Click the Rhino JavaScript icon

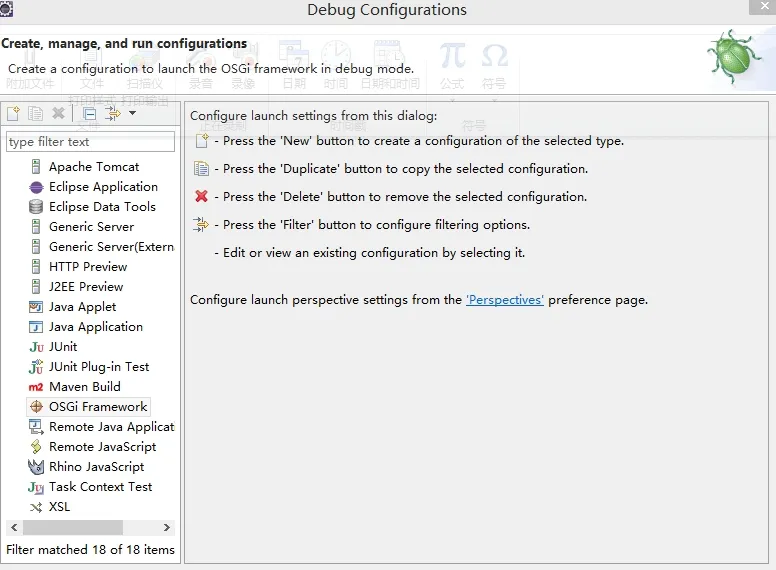click(x=36, y=467)
